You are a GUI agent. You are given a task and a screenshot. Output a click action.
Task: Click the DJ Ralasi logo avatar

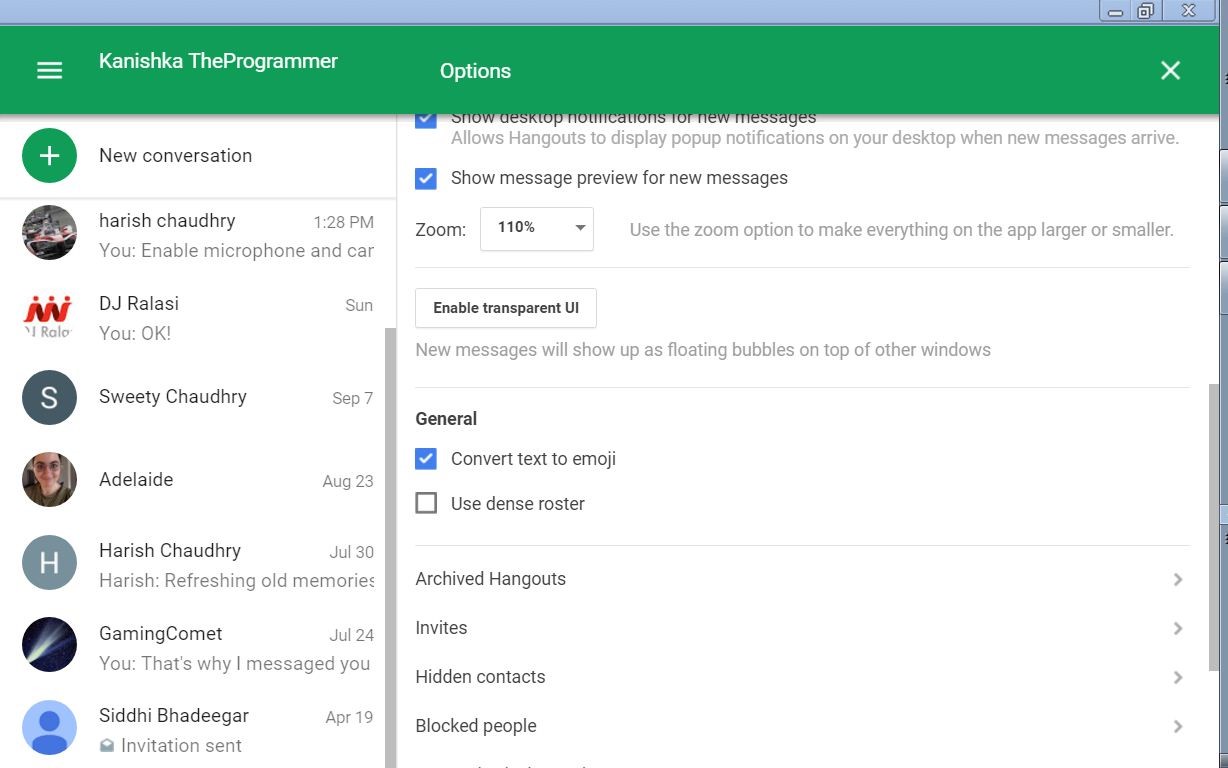[49, 316]
